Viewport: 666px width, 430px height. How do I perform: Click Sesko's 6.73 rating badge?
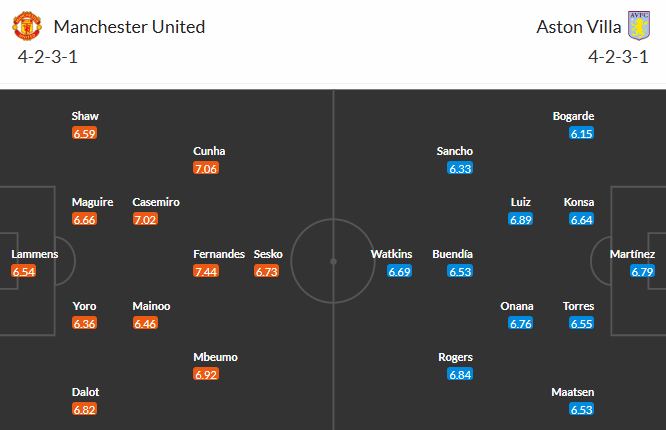[x=267, y=271]
